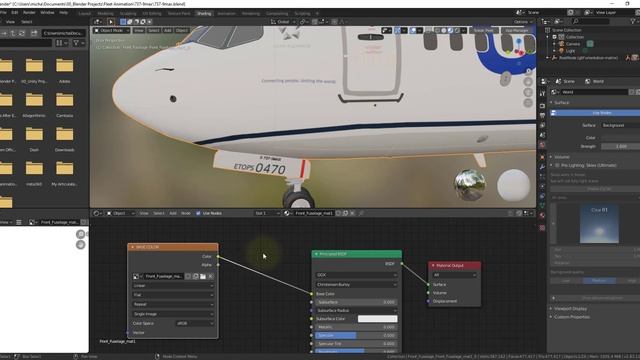
Task: Open the GGX distribution dropdown in Principled BSDF
Action: 356,275
